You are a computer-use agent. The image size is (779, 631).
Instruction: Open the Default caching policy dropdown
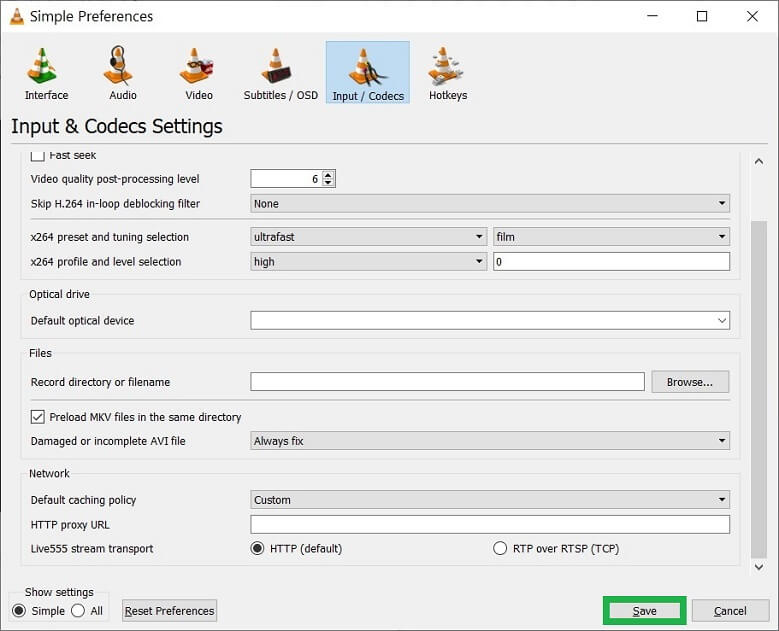pos(490,500)
